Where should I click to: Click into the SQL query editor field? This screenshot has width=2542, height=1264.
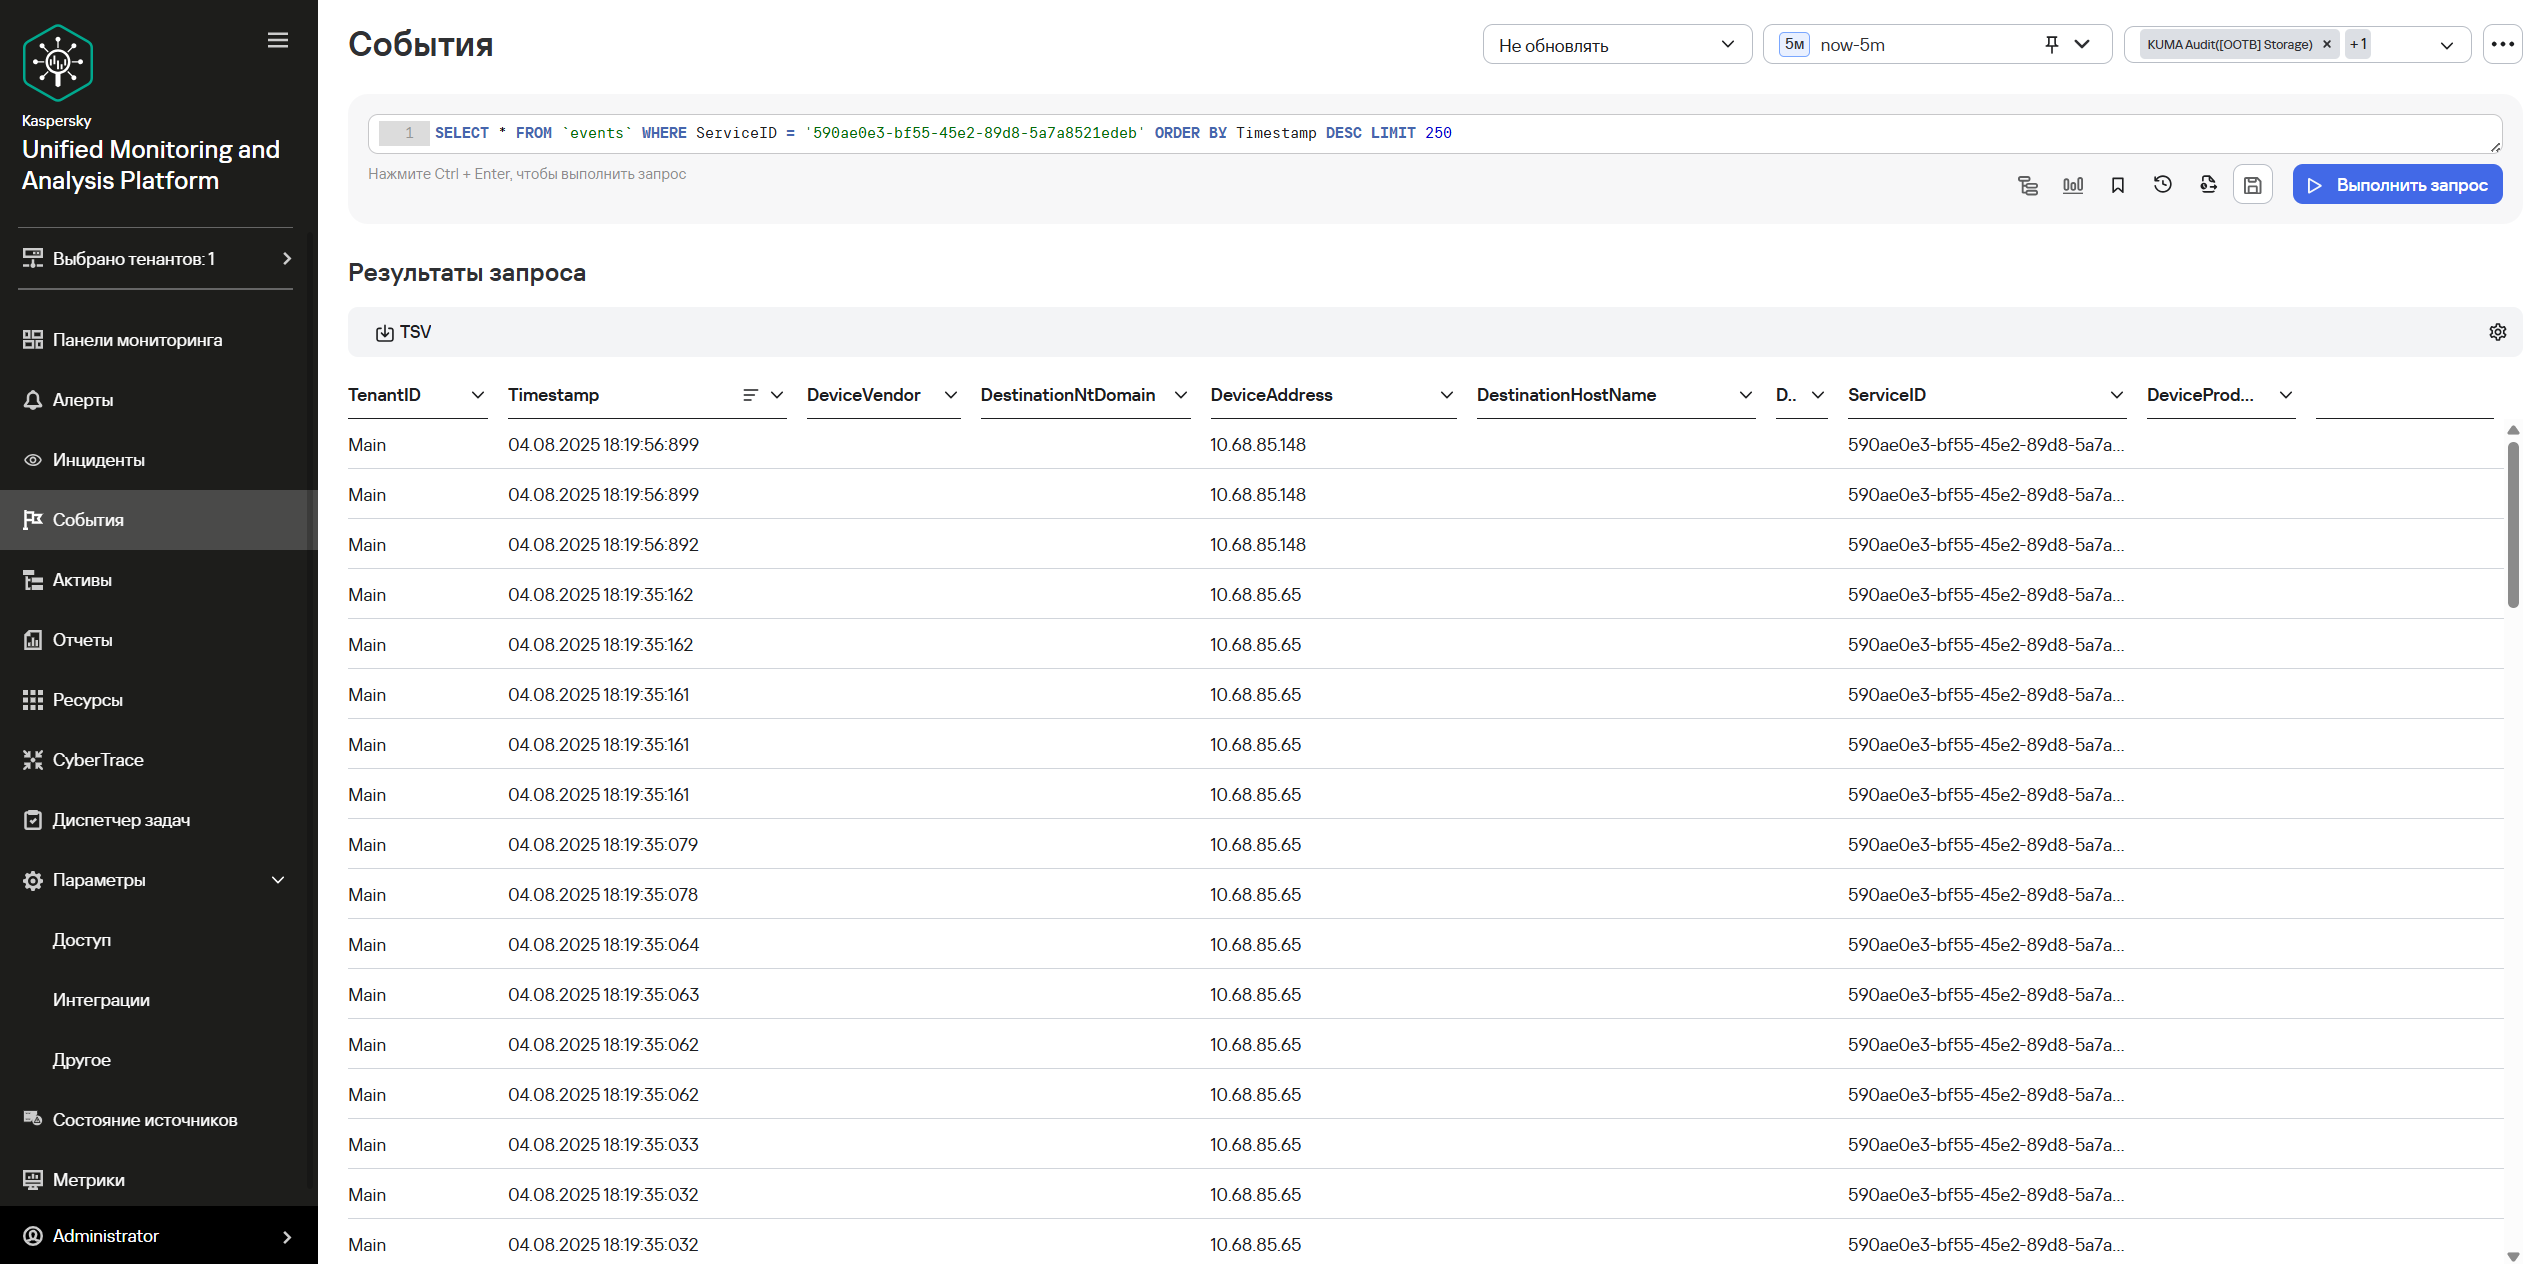1435,133
